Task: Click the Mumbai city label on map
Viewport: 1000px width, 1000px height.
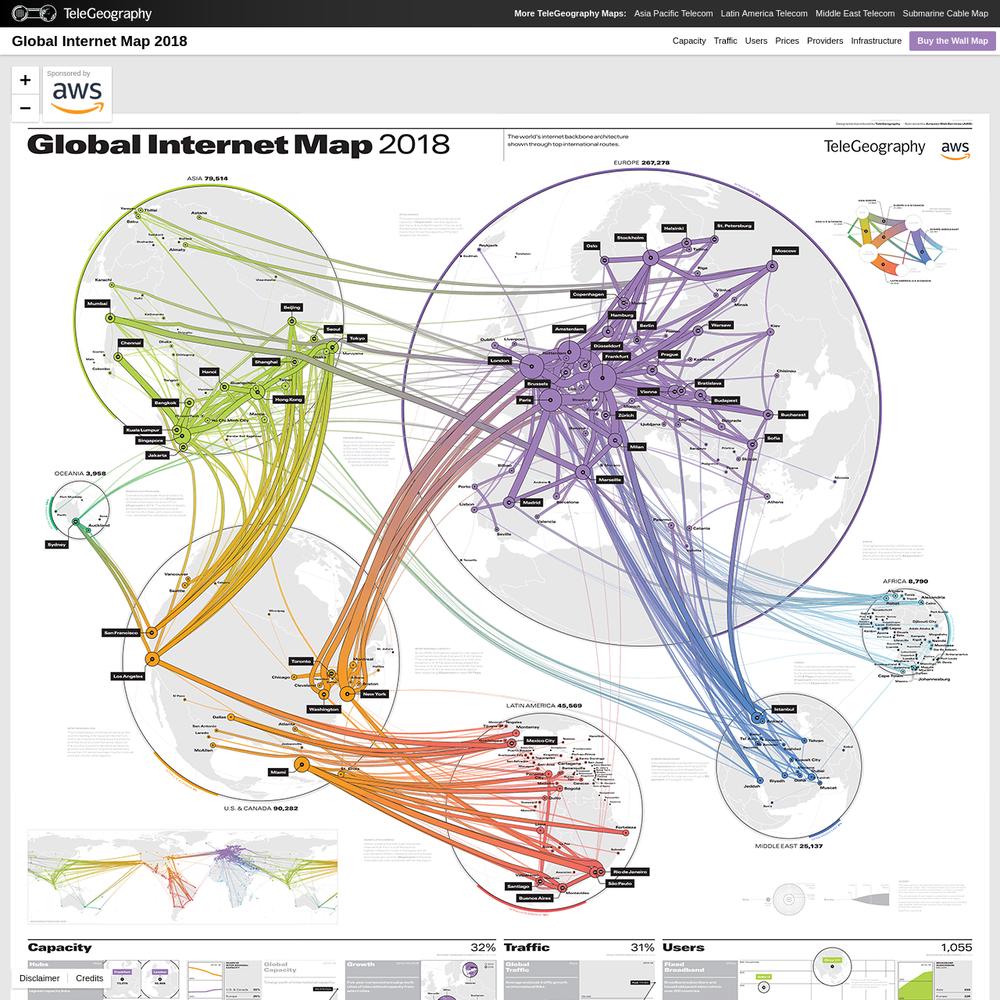Action: (x=98, y=304)
